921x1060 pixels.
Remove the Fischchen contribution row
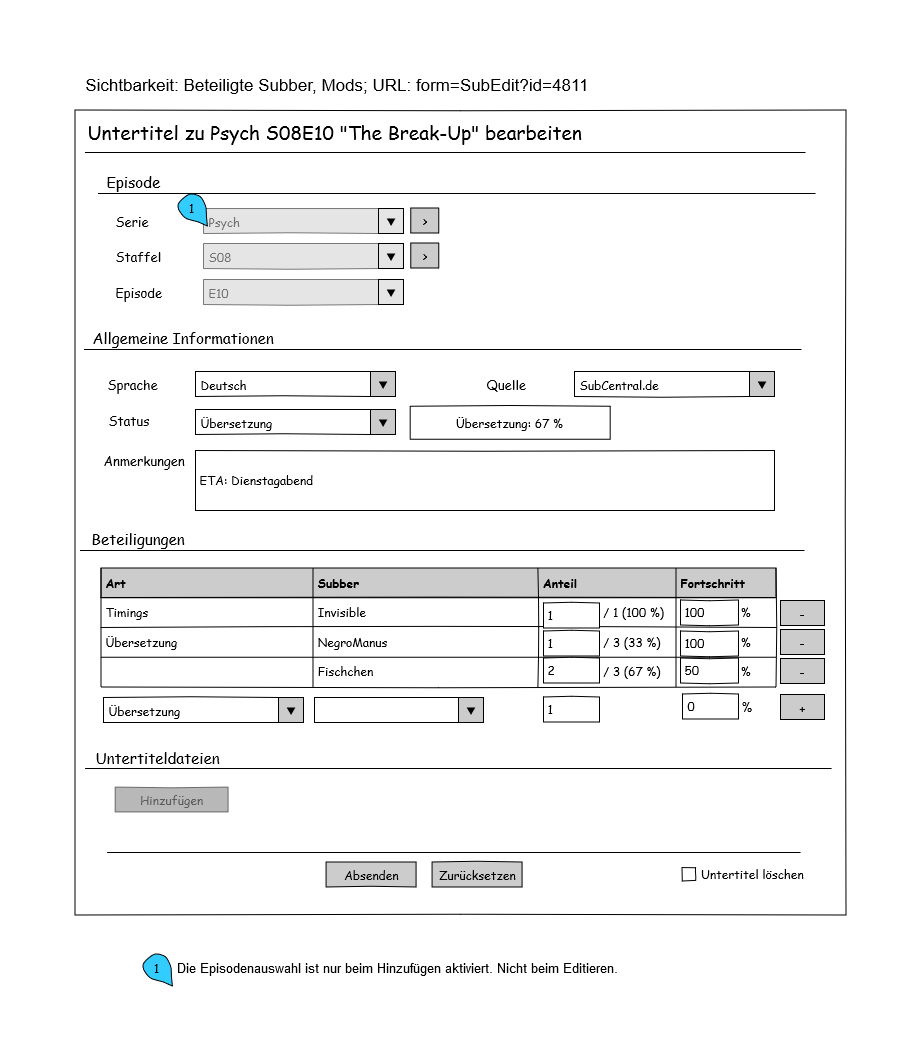click(802, 671)
